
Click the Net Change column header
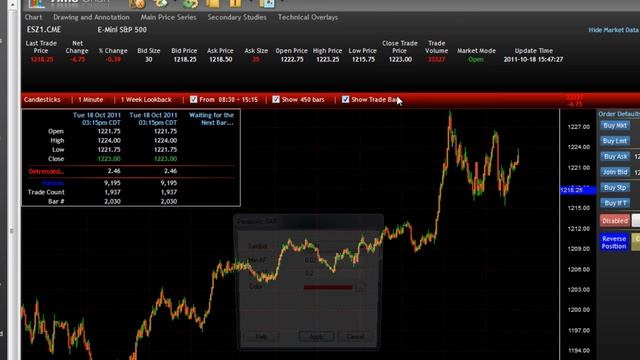[77, 47]
